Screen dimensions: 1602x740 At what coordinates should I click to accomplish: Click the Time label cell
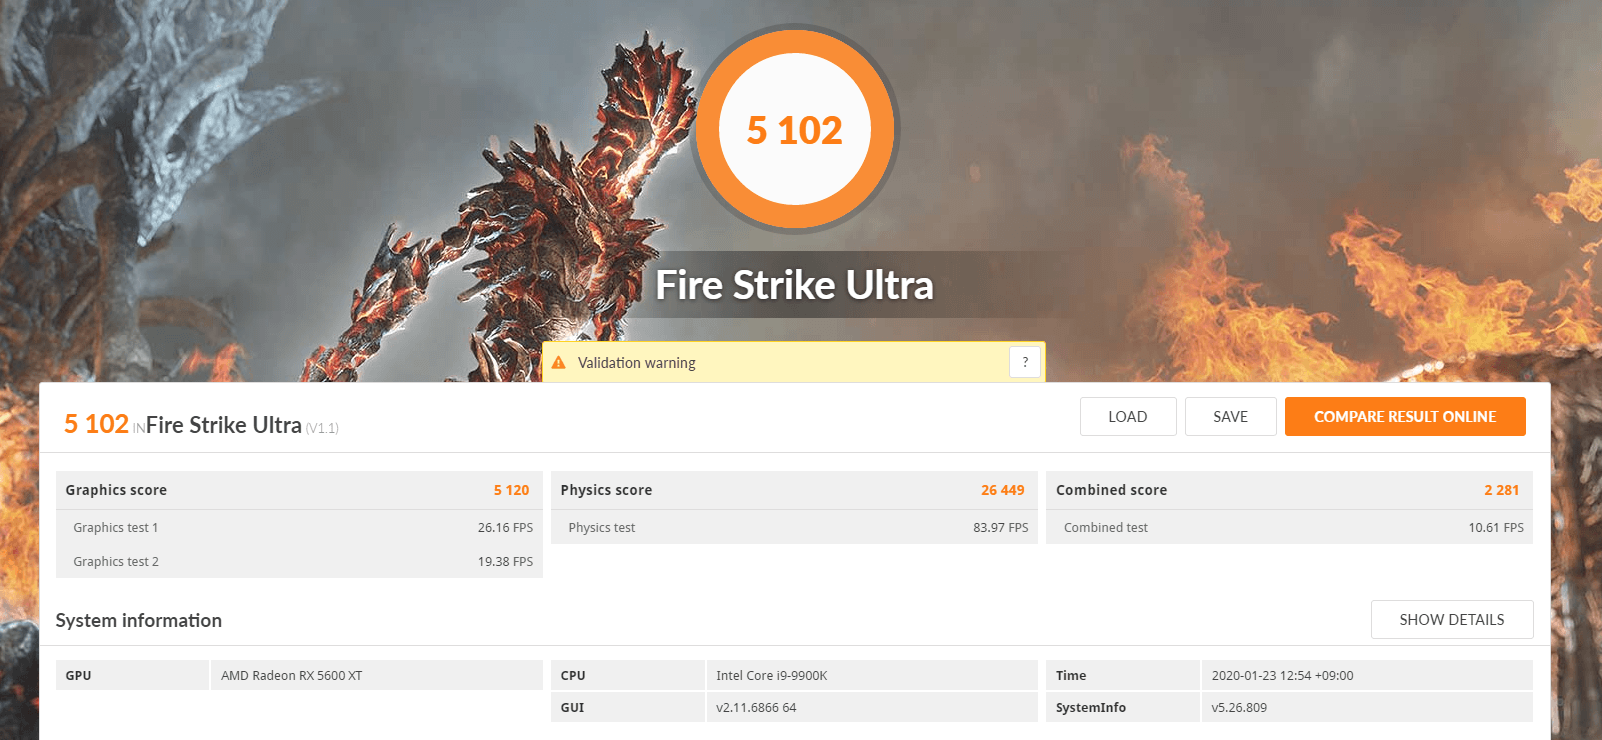[x=1123, y=675]
